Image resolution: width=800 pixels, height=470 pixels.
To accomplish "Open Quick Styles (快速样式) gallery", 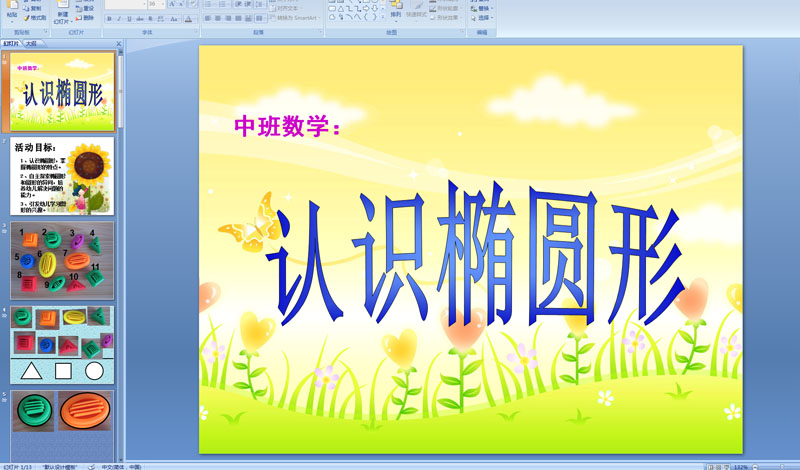I will point(416,10).
